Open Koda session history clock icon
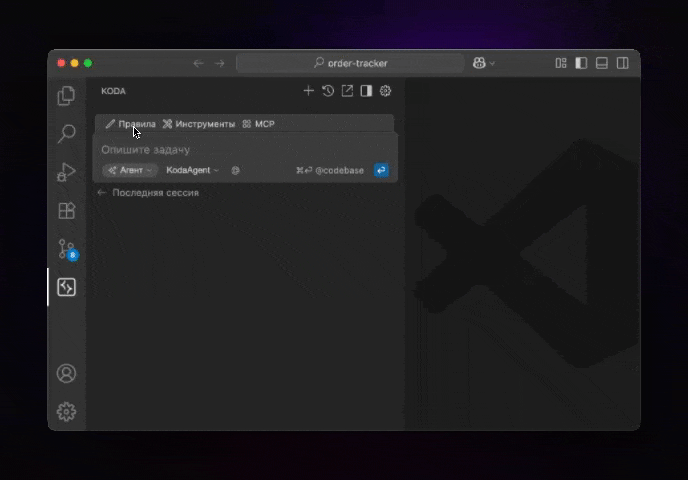Image resolution: width=688 pixels, height=480 pixels. [327, 91]
